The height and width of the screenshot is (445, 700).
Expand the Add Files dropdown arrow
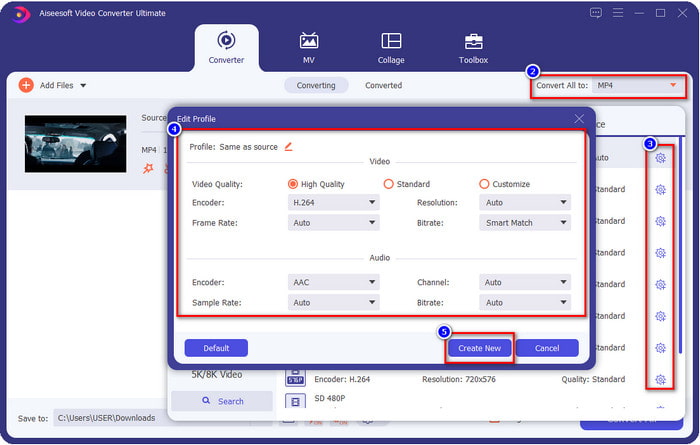(83, 86)
